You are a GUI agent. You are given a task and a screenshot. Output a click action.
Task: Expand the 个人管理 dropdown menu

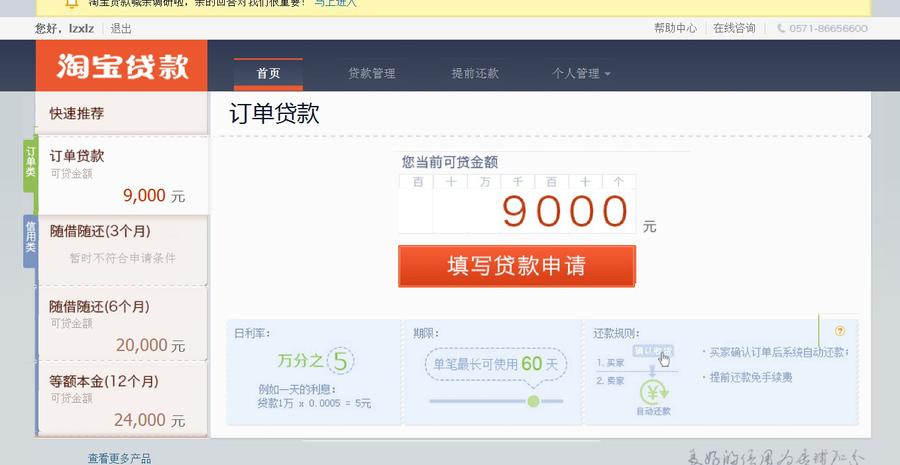coord(581,73)
